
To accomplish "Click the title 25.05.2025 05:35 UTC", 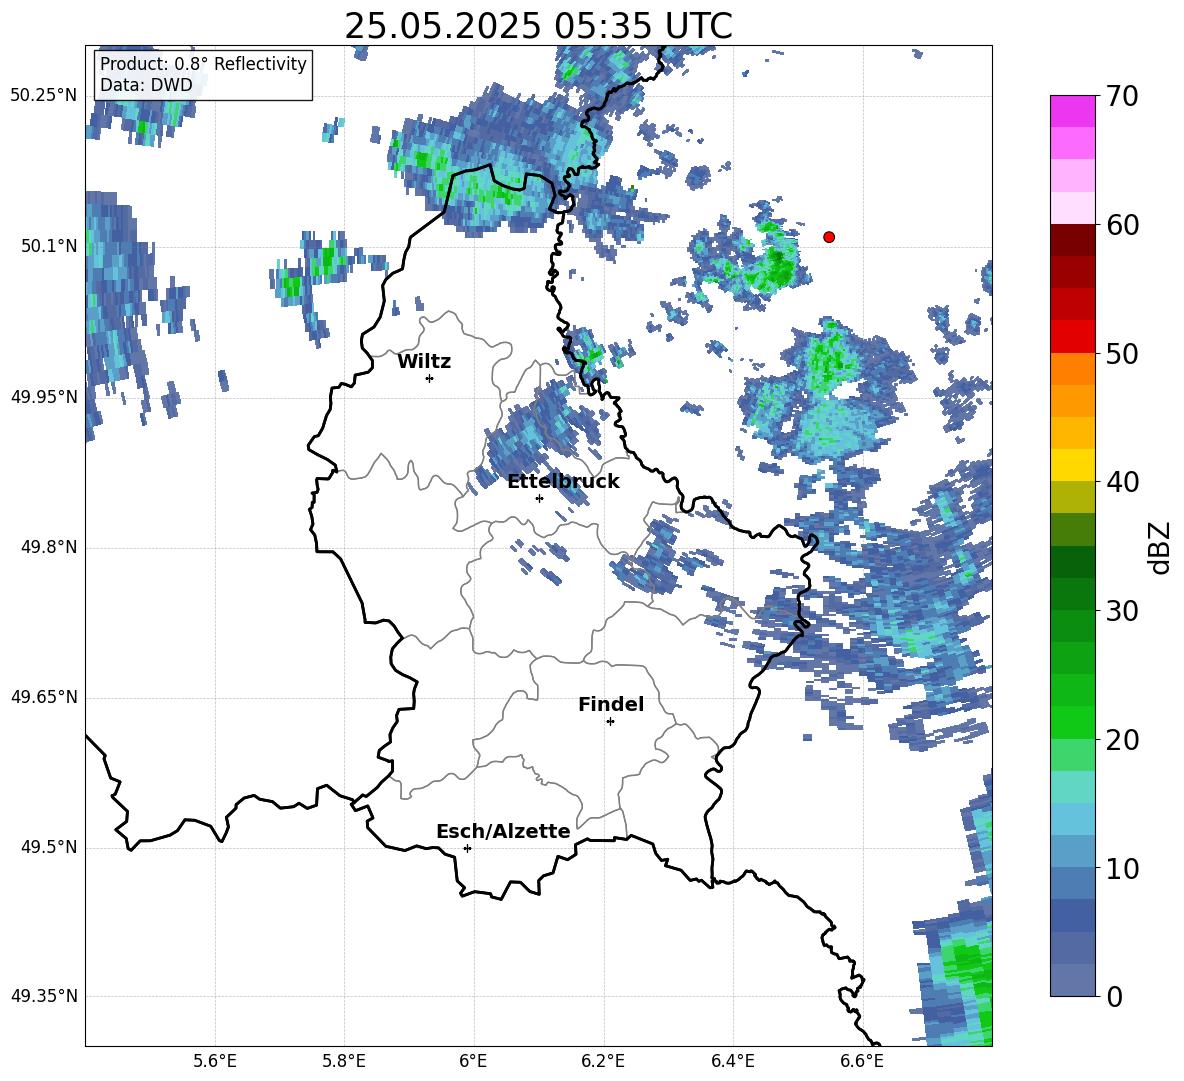I will tap(538, 26).
